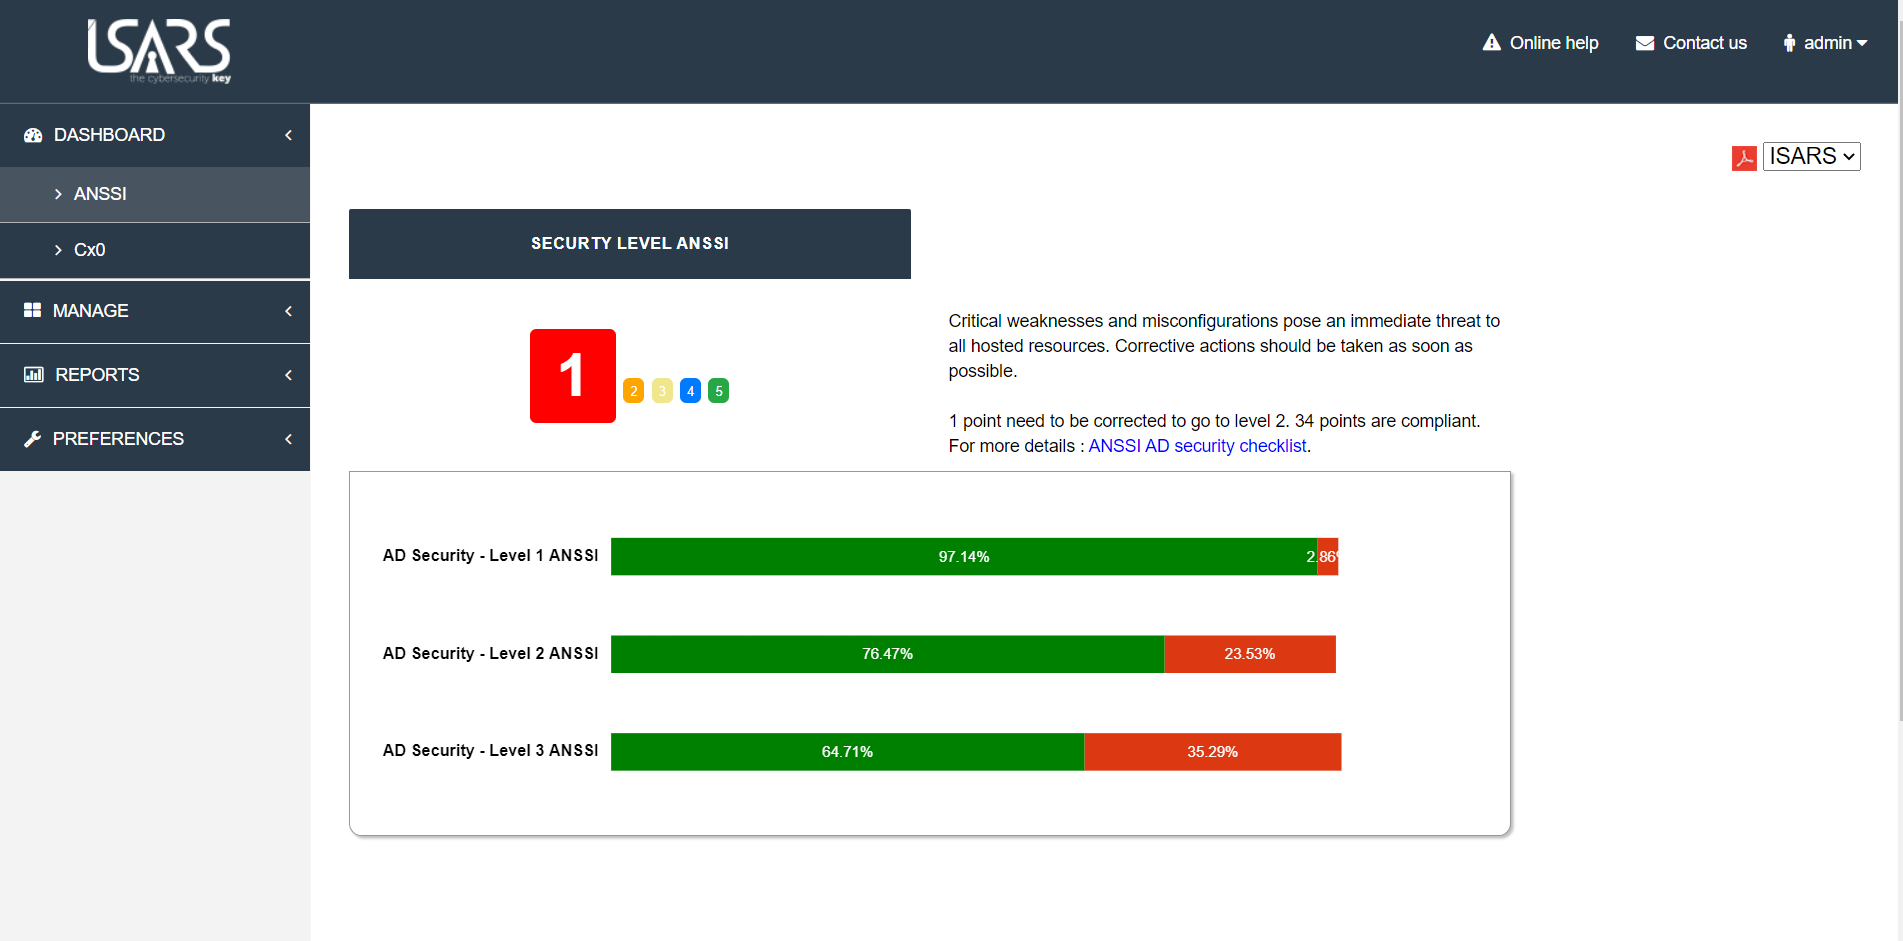The image size is (1903, 941).
Task: Click the 'Critical weaknesses and misconfigurations' description text
Action: 1224,346
